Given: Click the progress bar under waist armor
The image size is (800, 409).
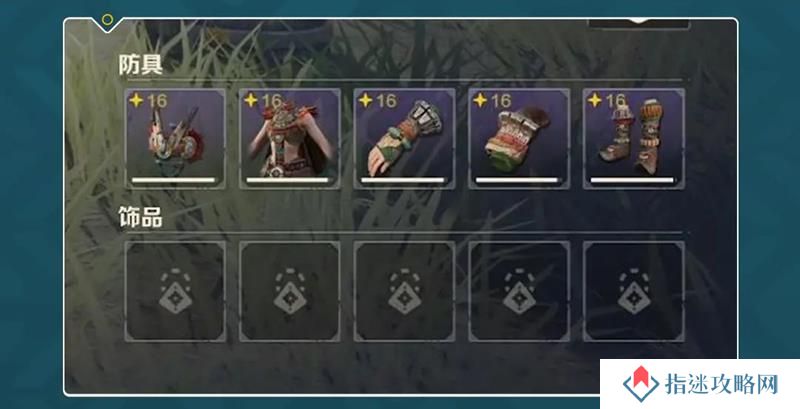Looking at the screenshot, I should pyautogui.click(x=516, y=180).
